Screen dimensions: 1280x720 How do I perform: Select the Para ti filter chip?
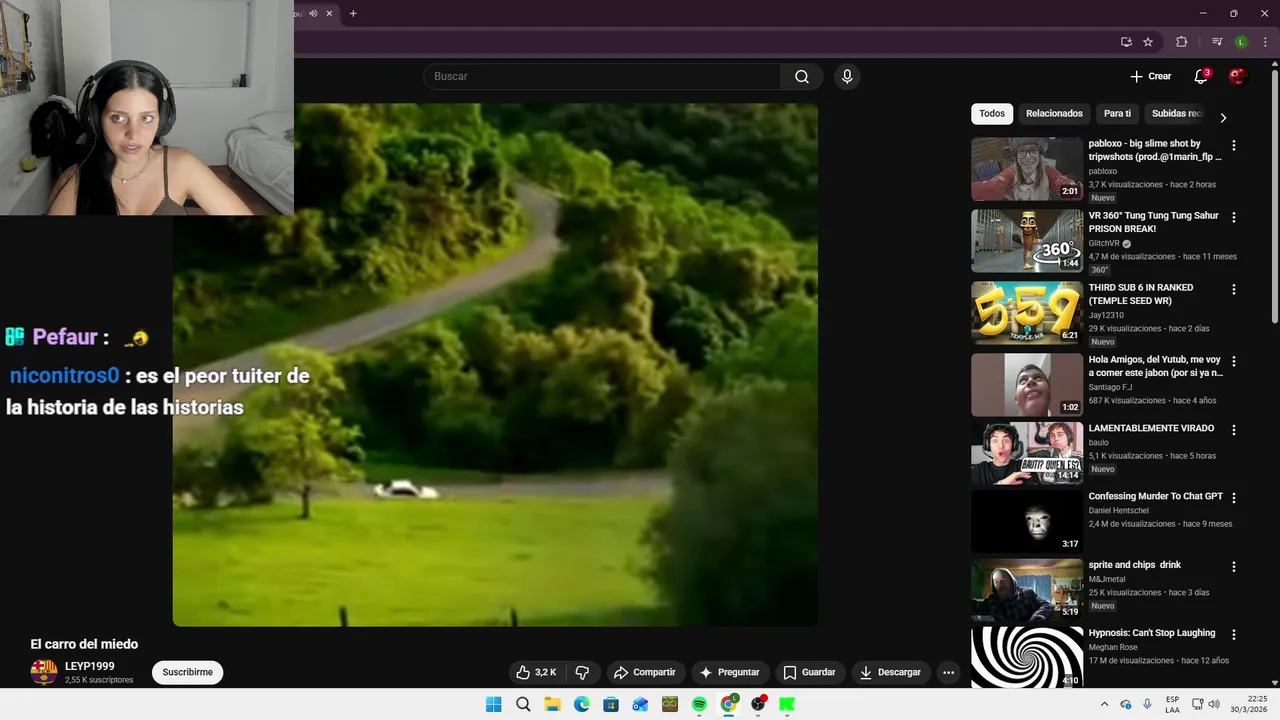pyautogui.click(x=1117, y=113)
